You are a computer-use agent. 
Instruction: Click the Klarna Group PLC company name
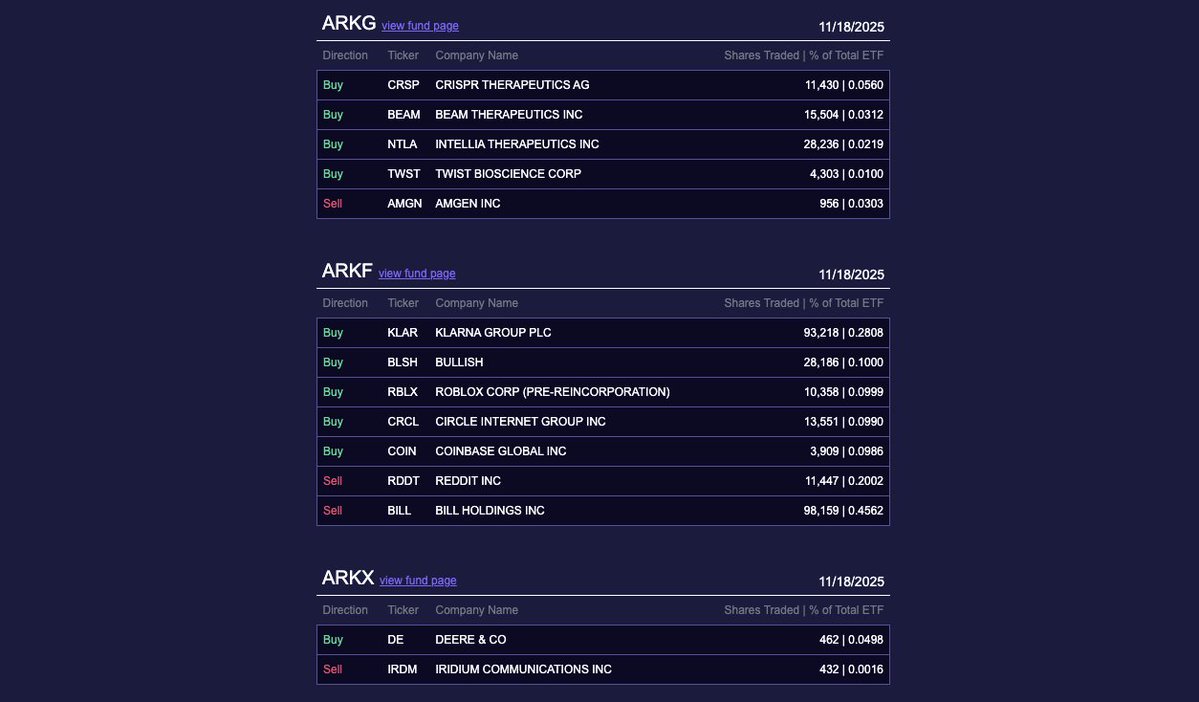[493, 333]
